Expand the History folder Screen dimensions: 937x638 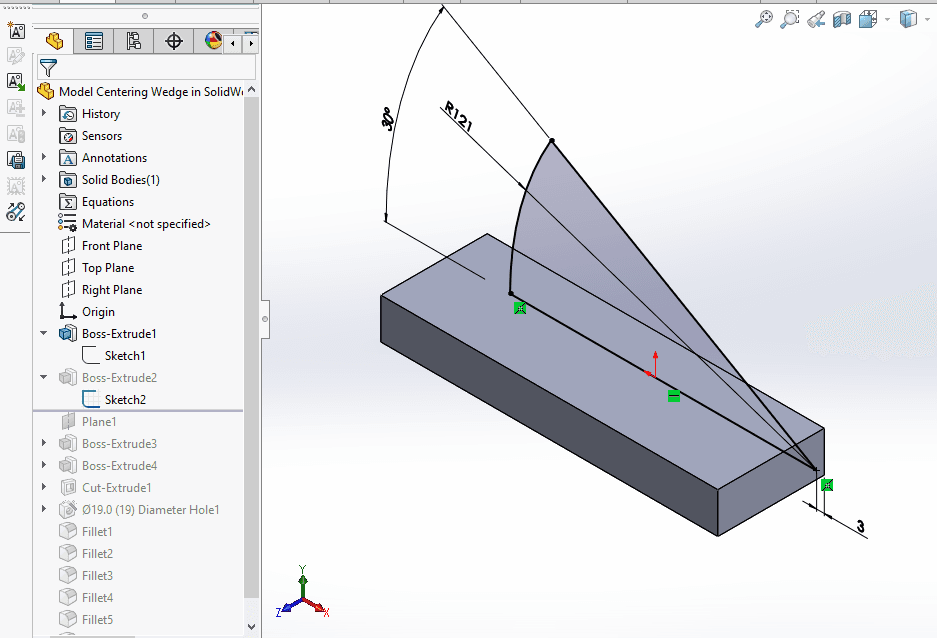tap(42, 113)
